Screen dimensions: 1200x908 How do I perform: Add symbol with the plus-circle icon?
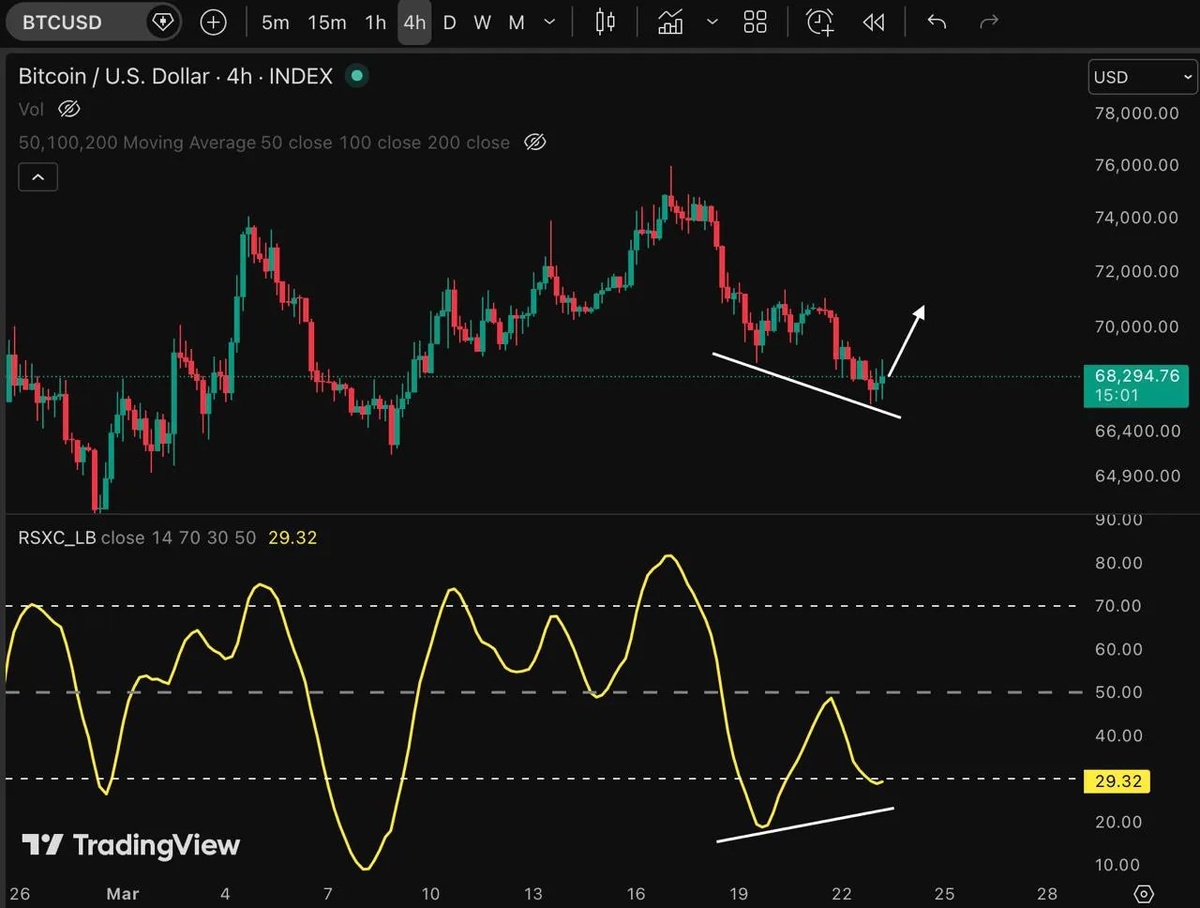213,22
